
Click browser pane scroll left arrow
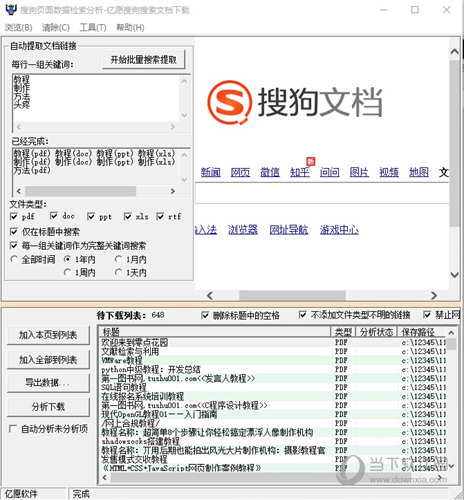(210, 295)
